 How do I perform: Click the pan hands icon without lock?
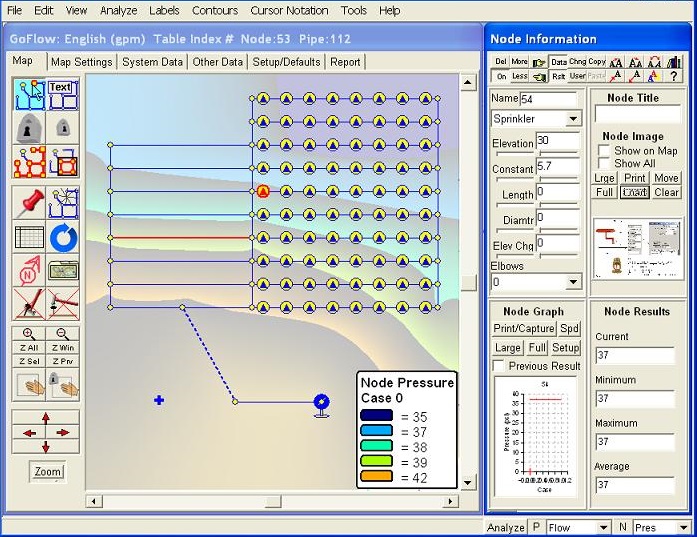click(29, 385)
